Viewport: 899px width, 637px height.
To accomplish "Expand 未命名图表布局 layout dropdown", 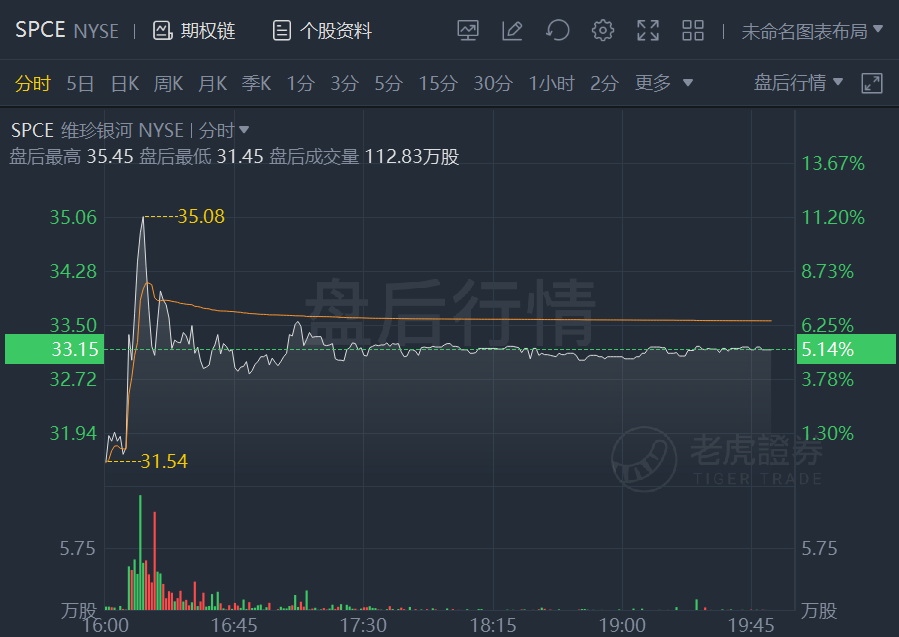I will (812, 32).
